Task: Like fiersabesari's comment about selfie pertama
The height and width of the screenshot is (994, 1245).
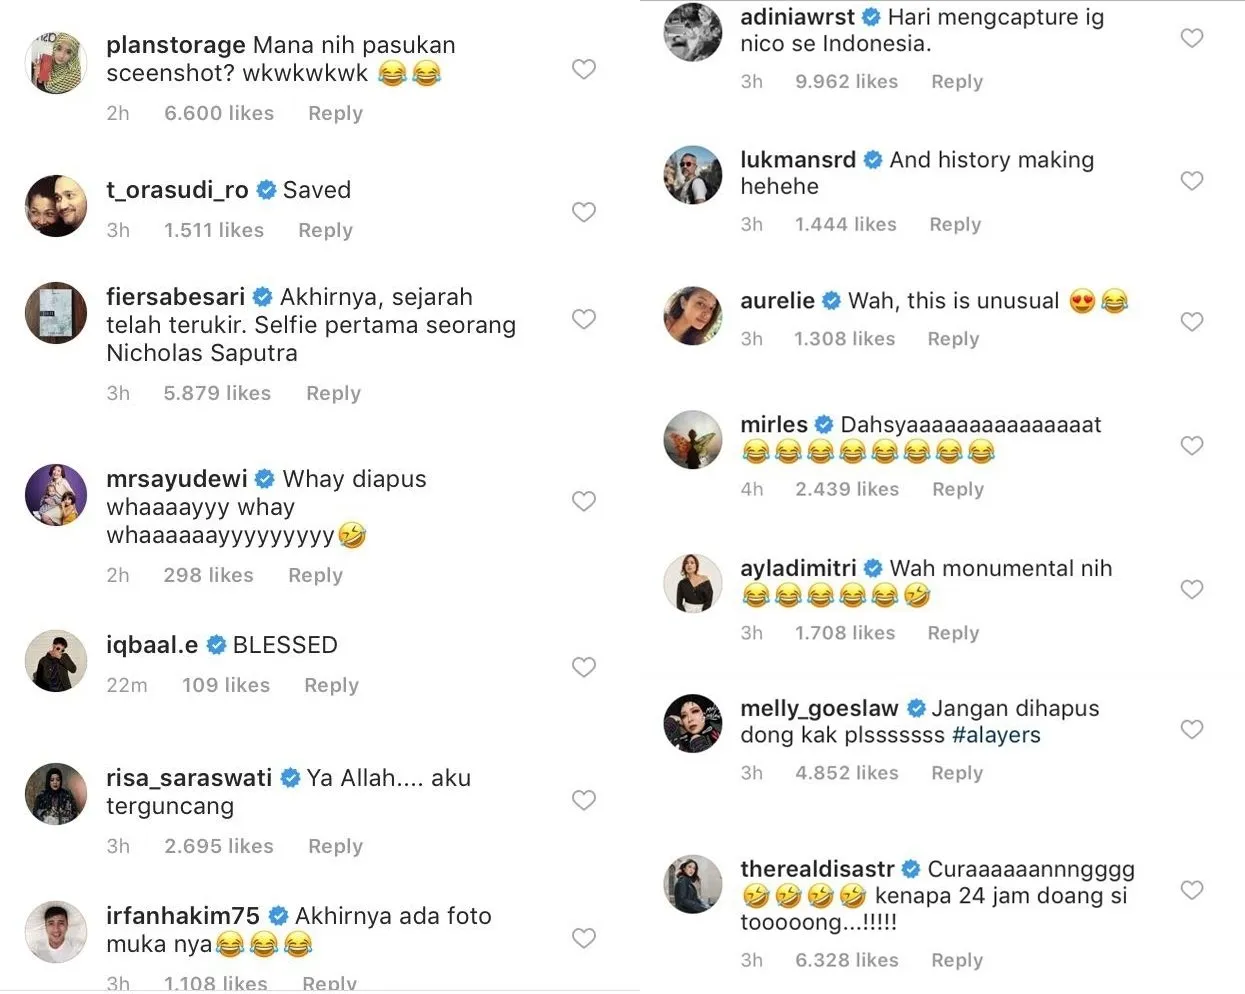Action: point(584,319)
